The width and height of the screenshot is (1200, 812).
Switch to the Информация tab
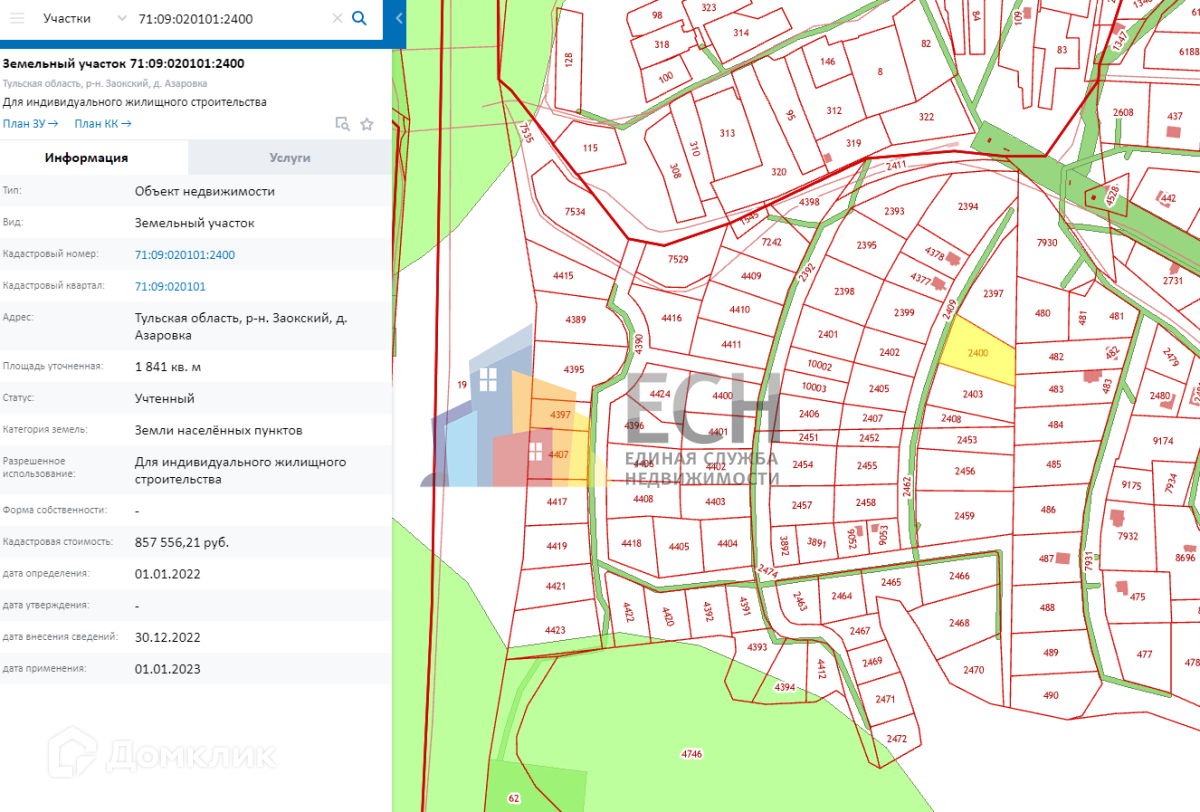coord(86,157)
